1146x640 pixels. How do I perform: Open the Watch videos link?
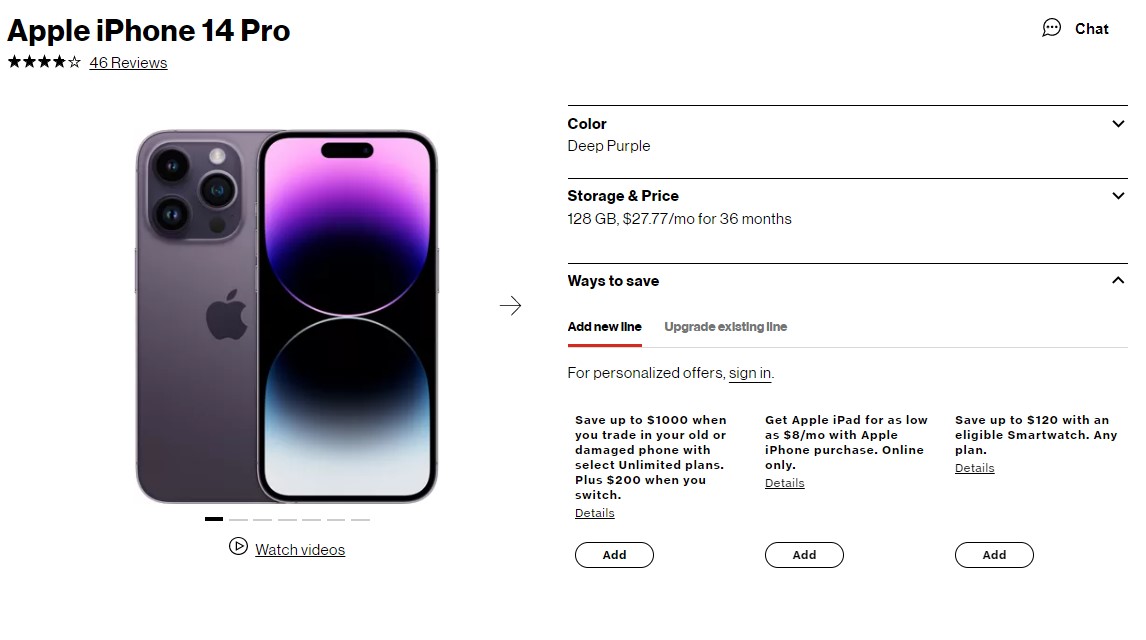click(x=300, y=550)
